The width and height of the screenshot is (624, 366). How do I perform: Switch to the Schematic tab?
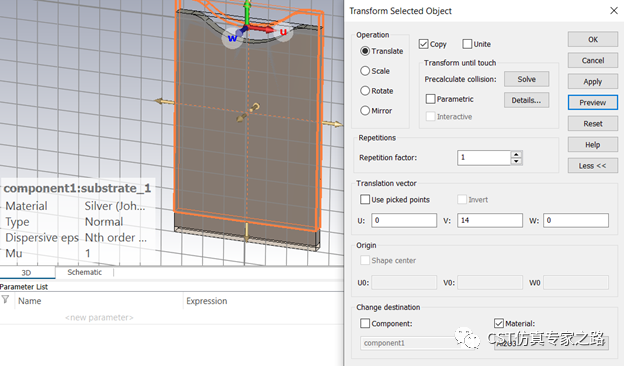(x=84, y=272)
